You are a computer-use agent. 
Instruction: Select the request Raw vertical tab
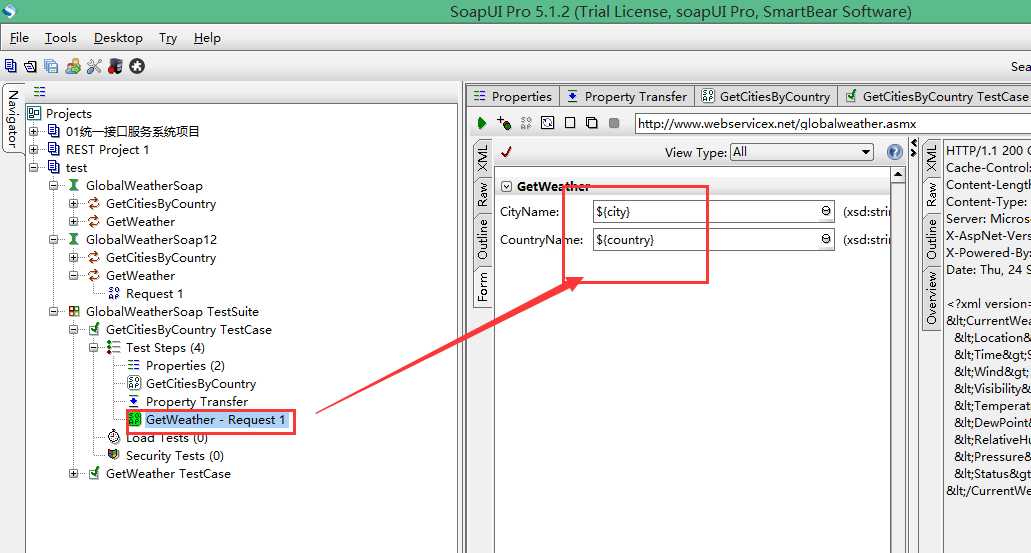pos(483,195)
